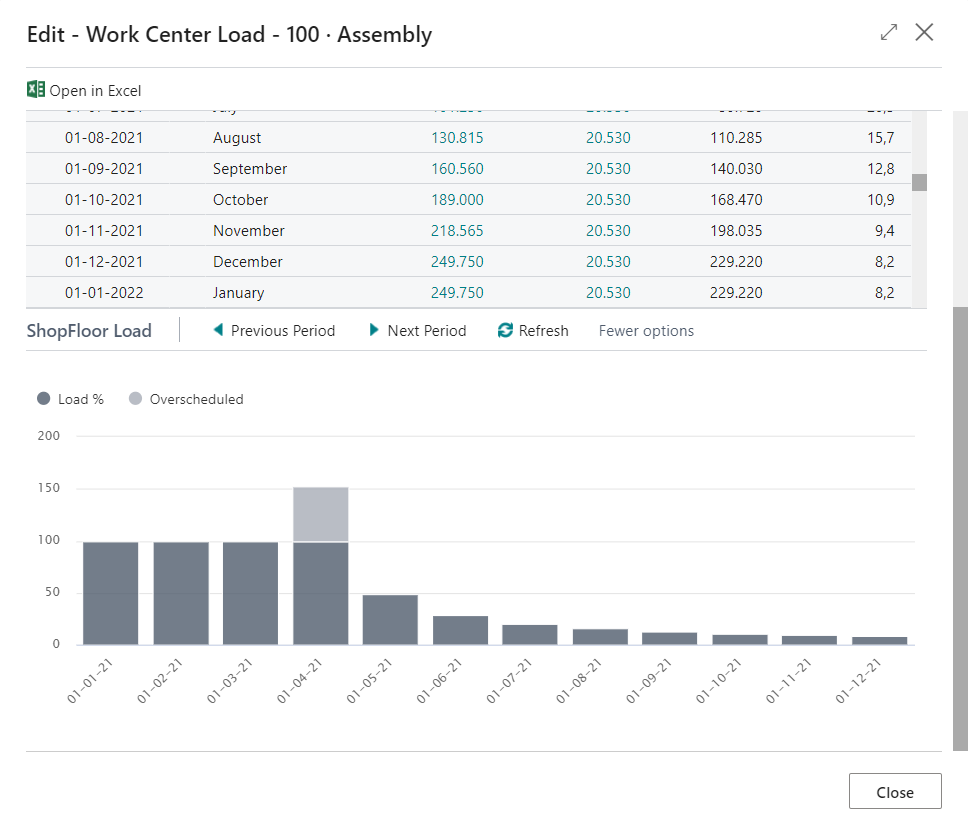The height and width of the screenshot is (828, 968).
Task: Open the 130.815 value in August row
Action: pyautogui.click(x=457, y=138)
